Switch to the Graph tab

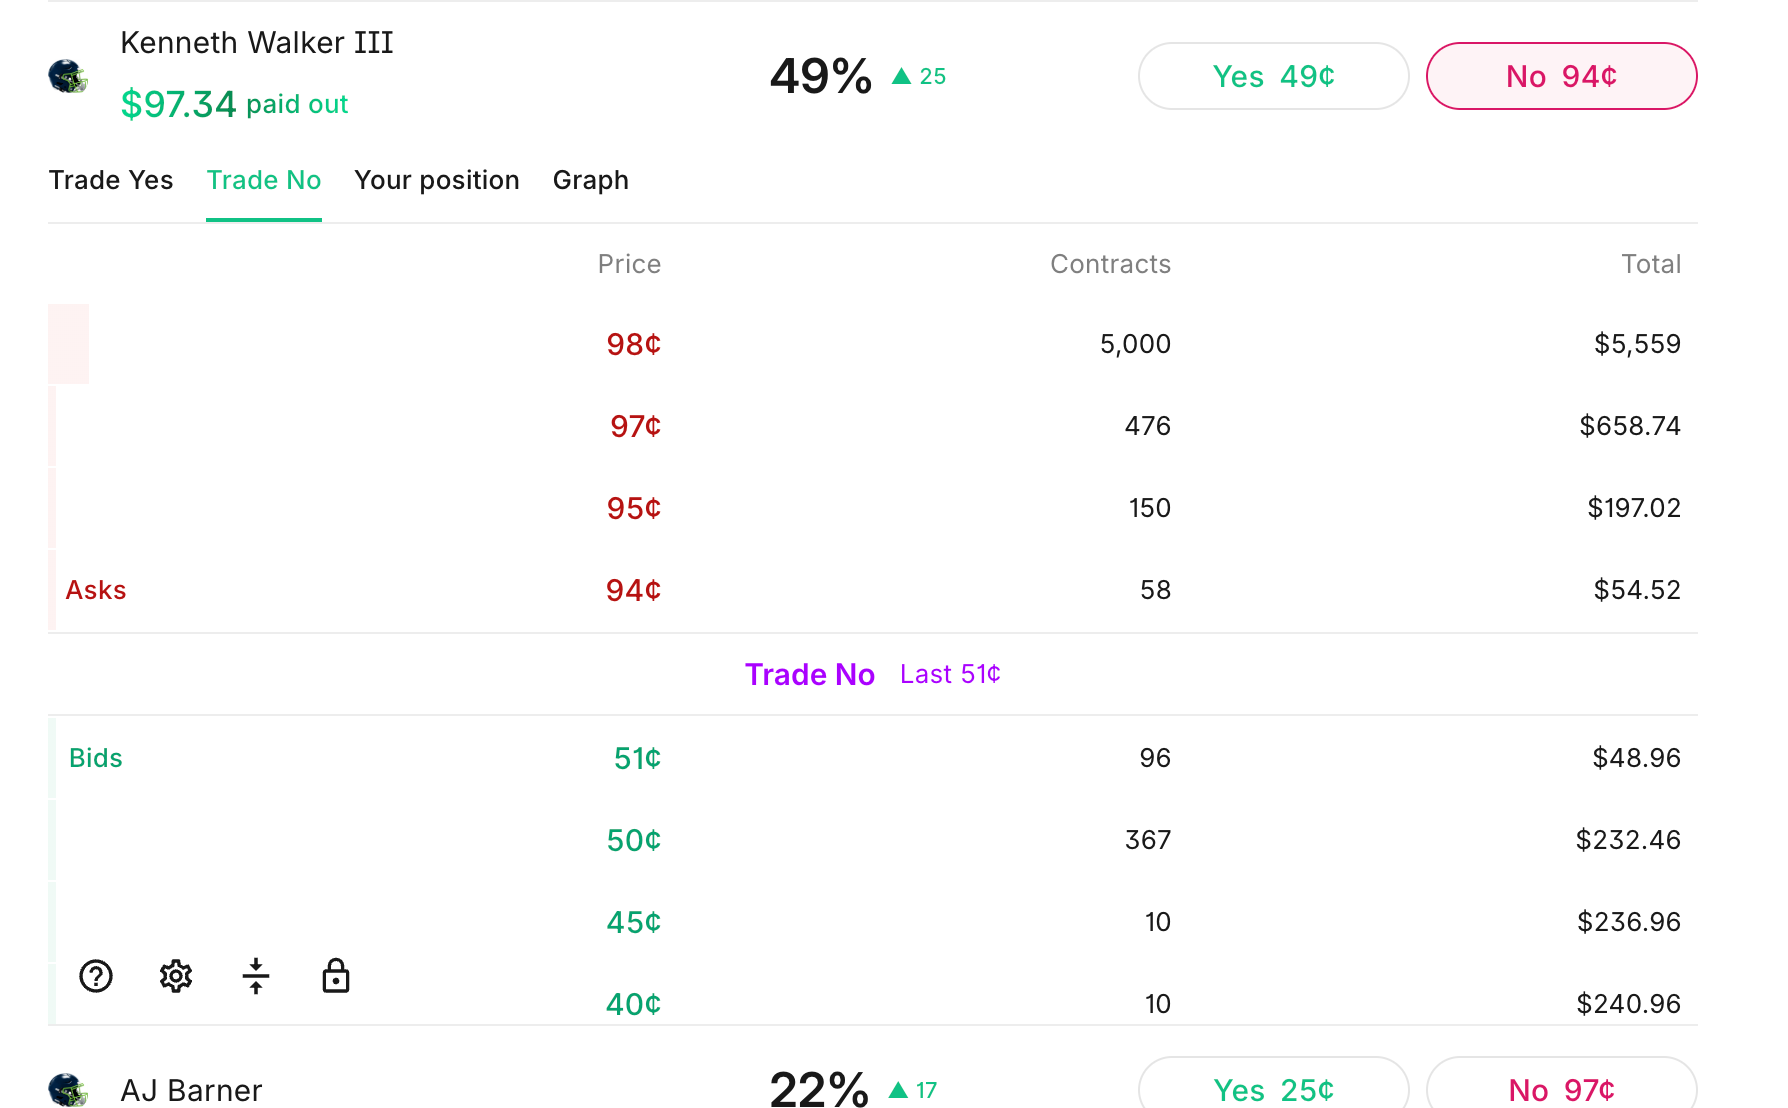point(590,180)
